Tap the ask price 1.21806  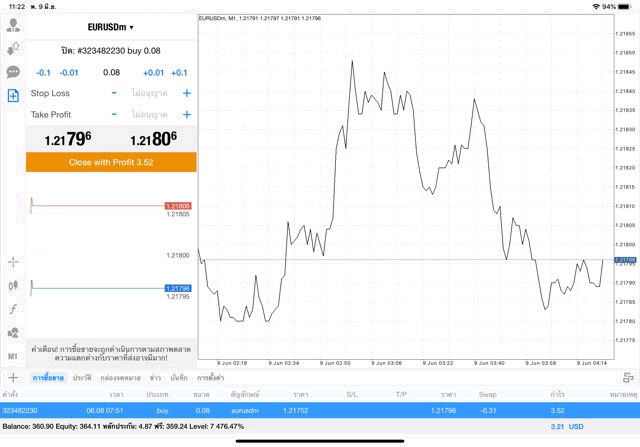(x=153, y=139)
